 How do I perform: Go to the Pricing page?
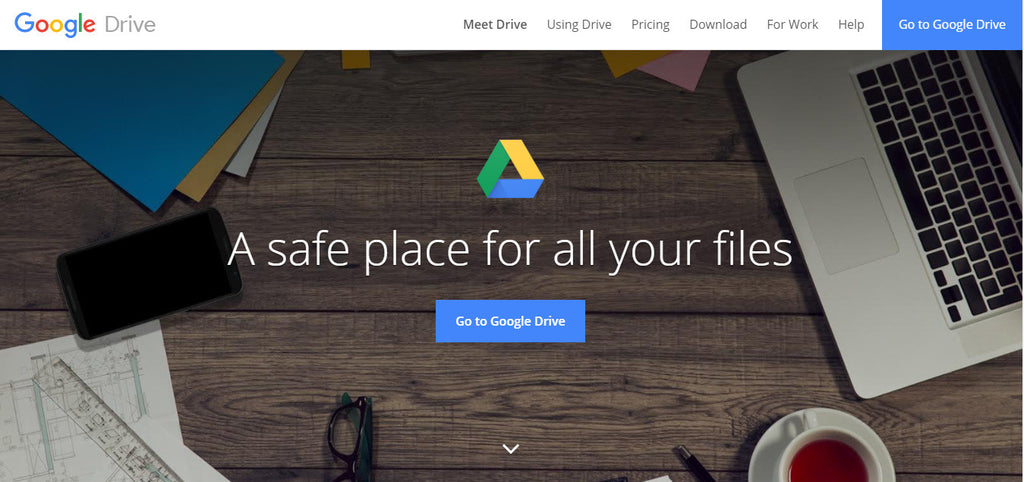pos(650,25)
